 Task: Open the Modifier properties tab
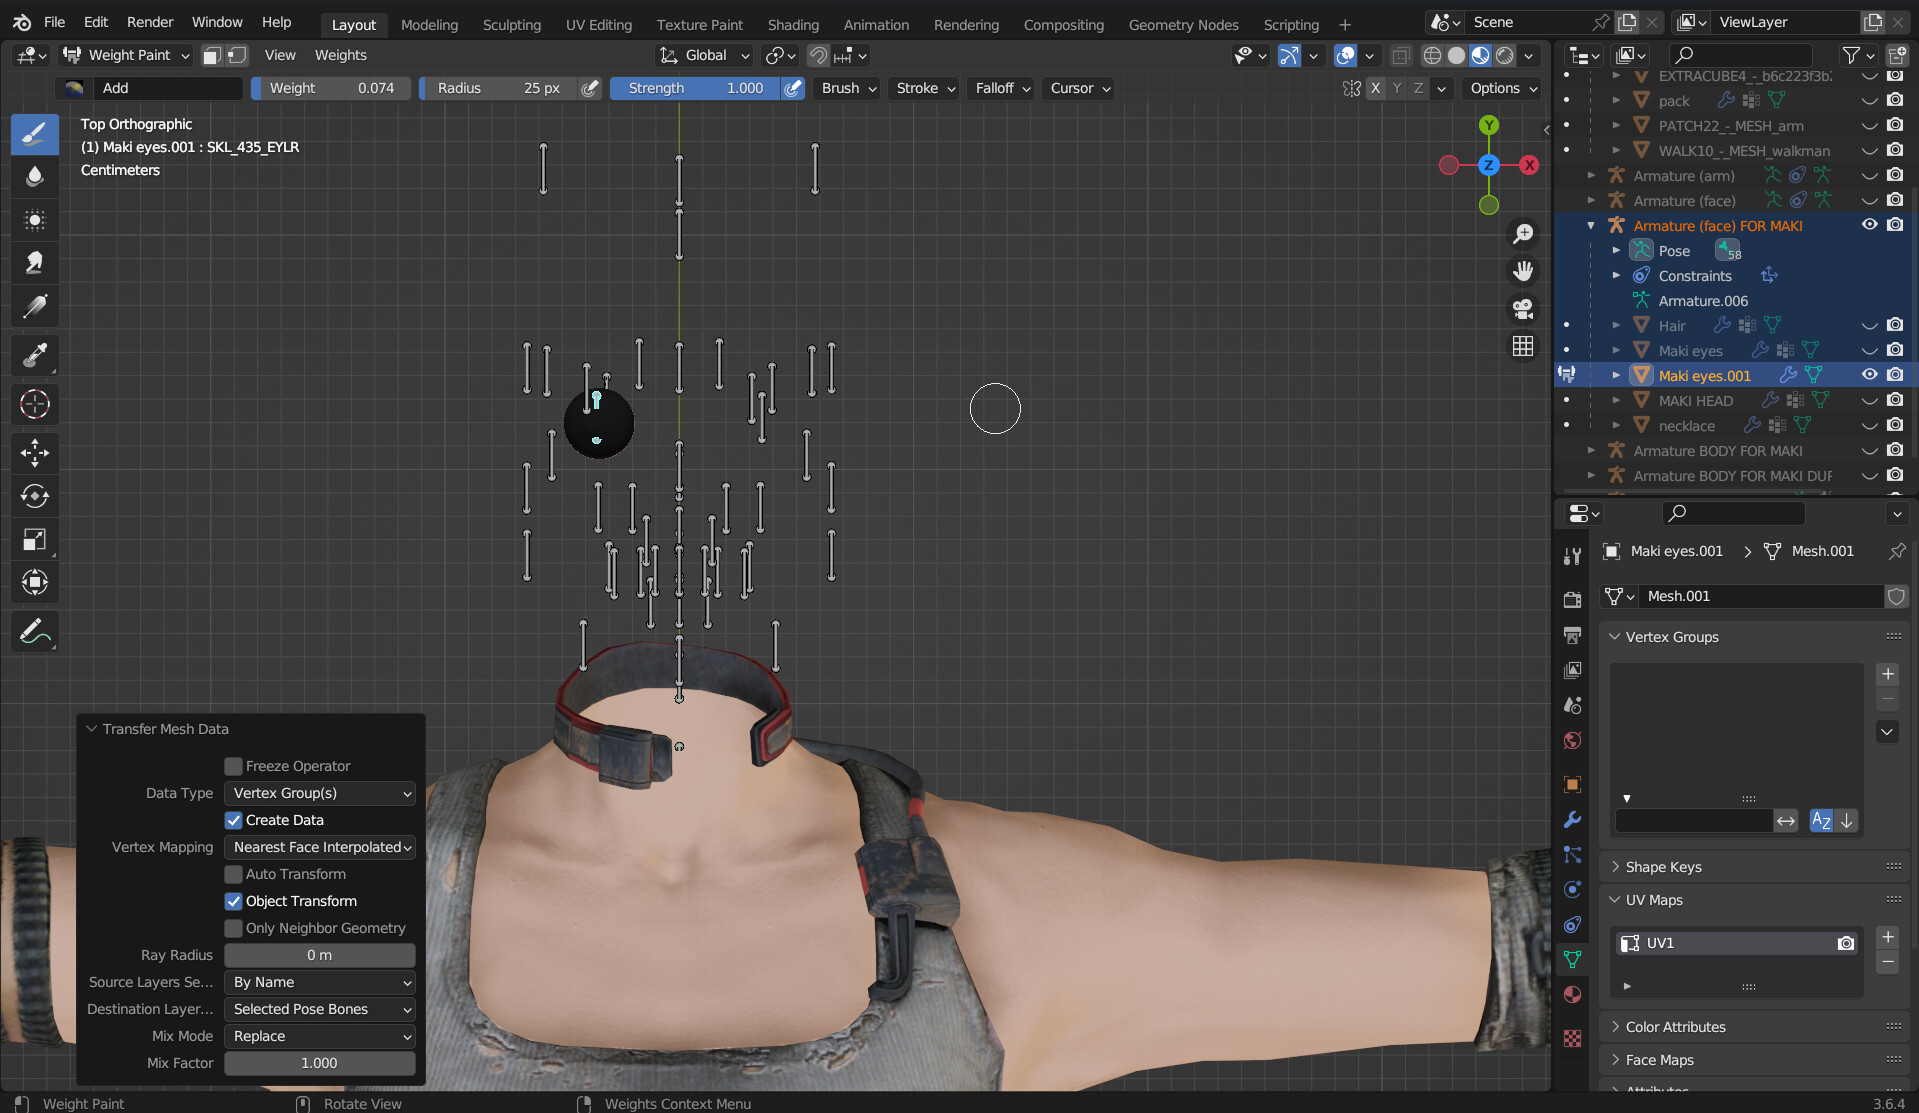pyautogui.click(x=1571, y=820)
